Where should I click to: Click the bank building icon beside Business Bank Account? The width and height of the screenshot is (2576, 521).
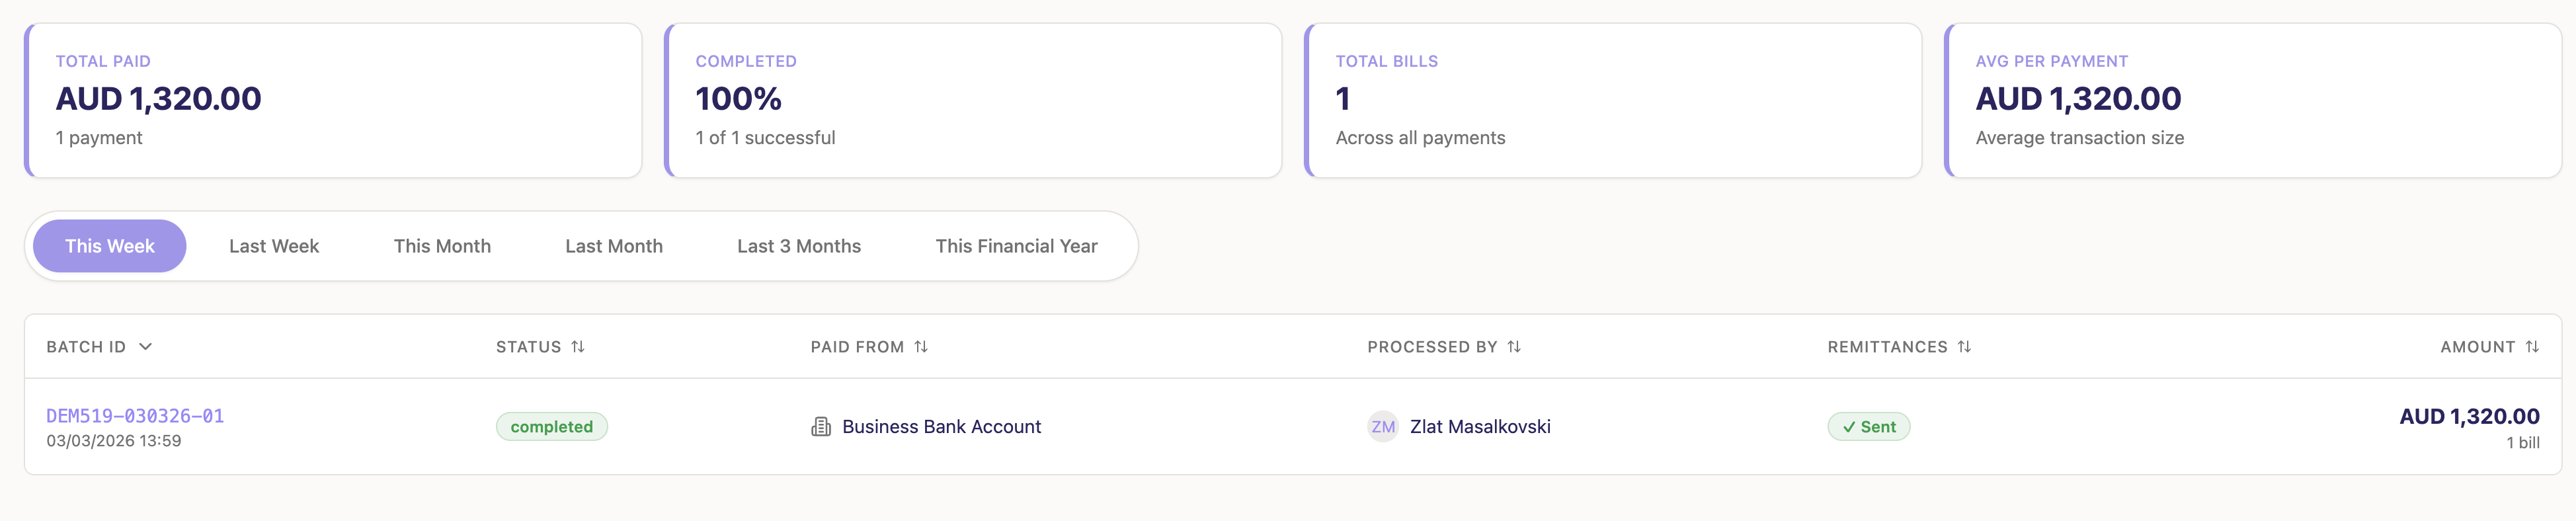click(x=821, y=427)
